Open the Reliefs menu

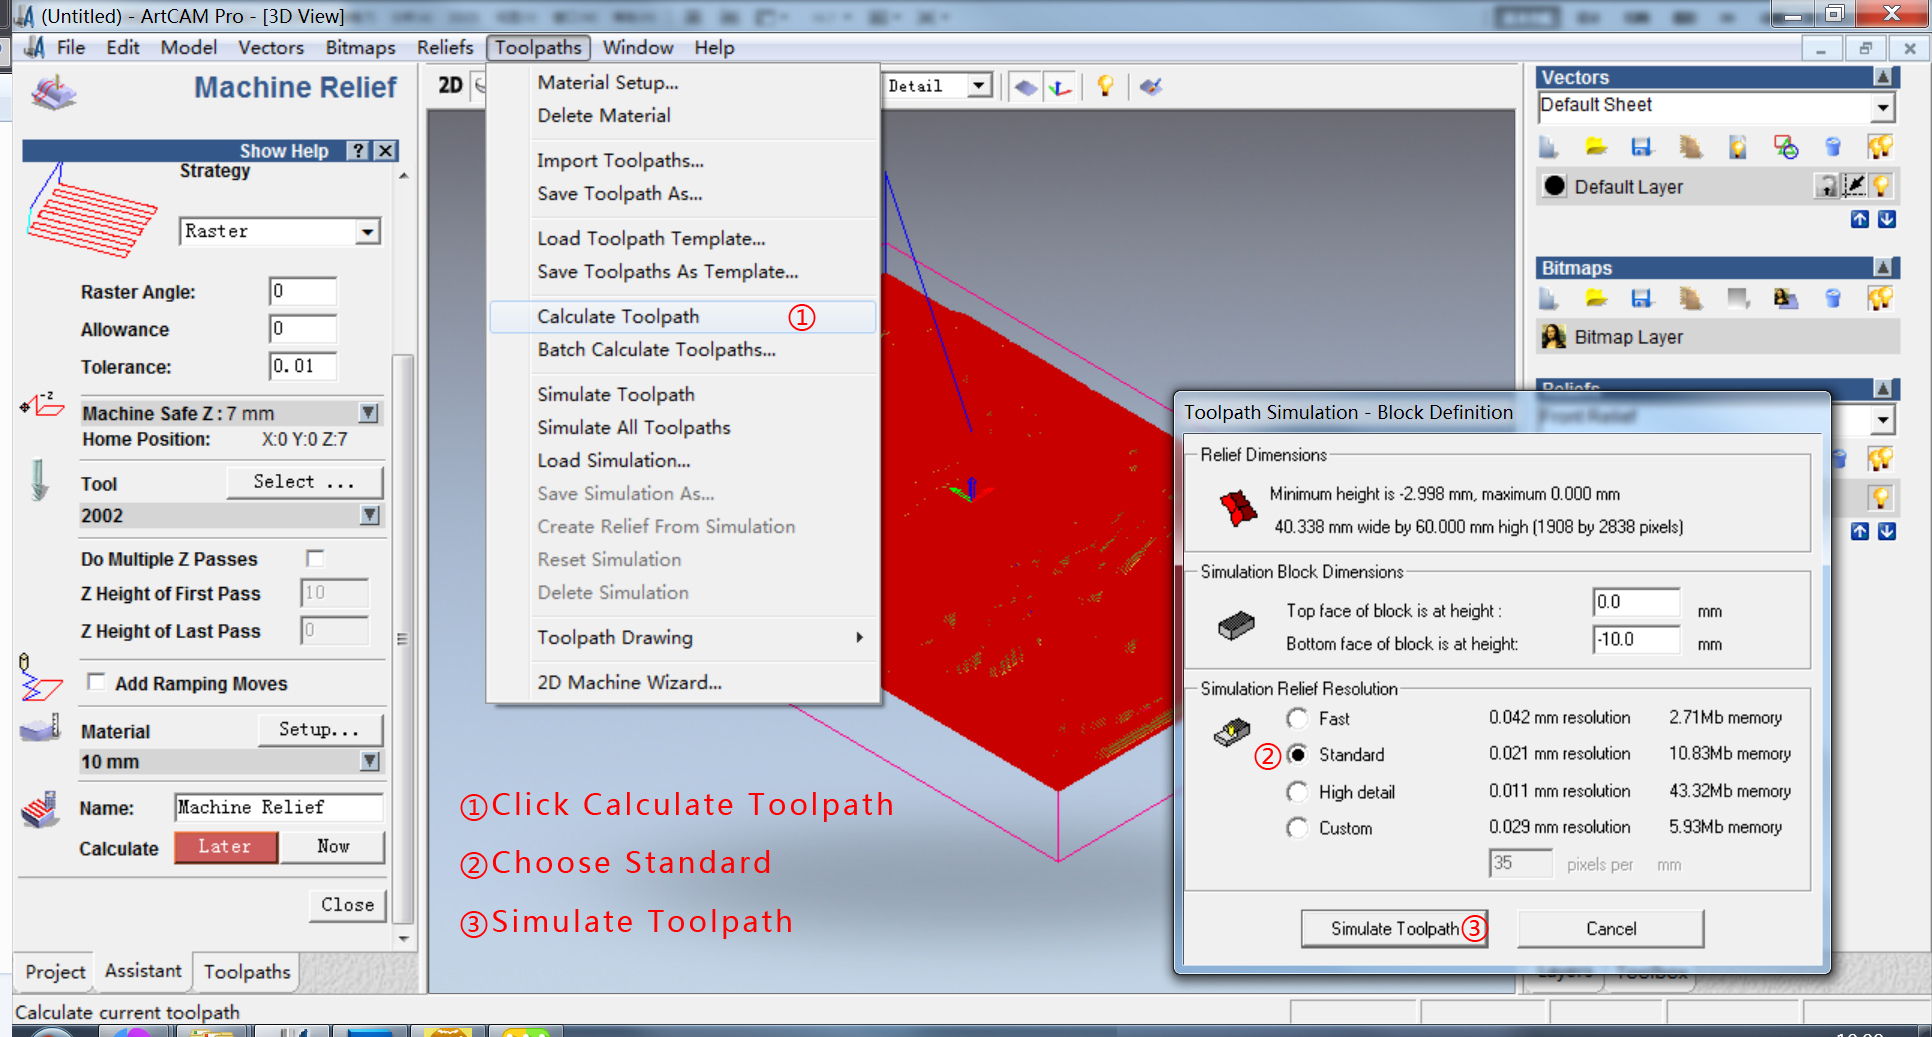[x=445, y=47]
